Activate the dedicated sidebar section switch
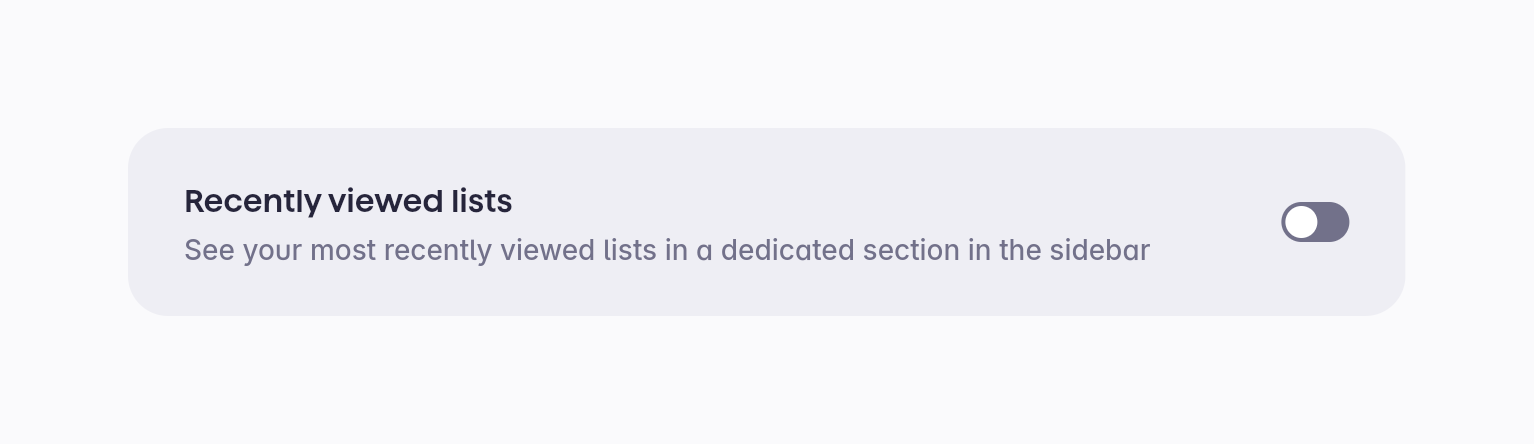Image resolution: width=1534 pixels, height=444 pixels. (x=1315, y=222)
